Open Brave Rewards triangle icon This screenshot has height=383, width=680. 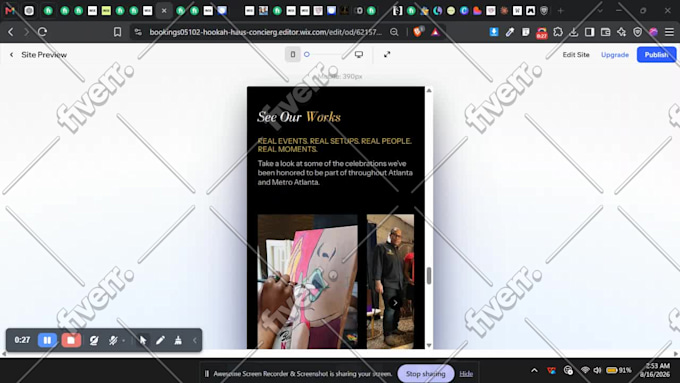435,32
